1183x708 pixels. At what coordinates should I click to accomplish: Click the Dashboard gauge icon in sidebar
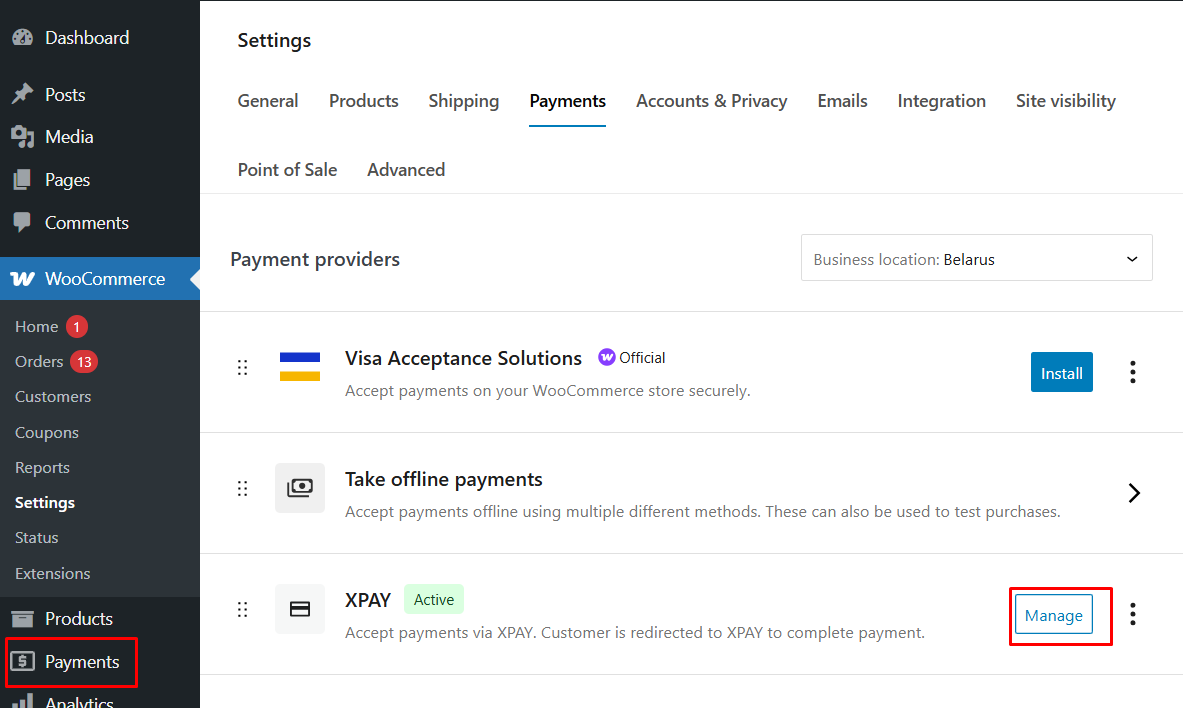click(x=22, y=38)
